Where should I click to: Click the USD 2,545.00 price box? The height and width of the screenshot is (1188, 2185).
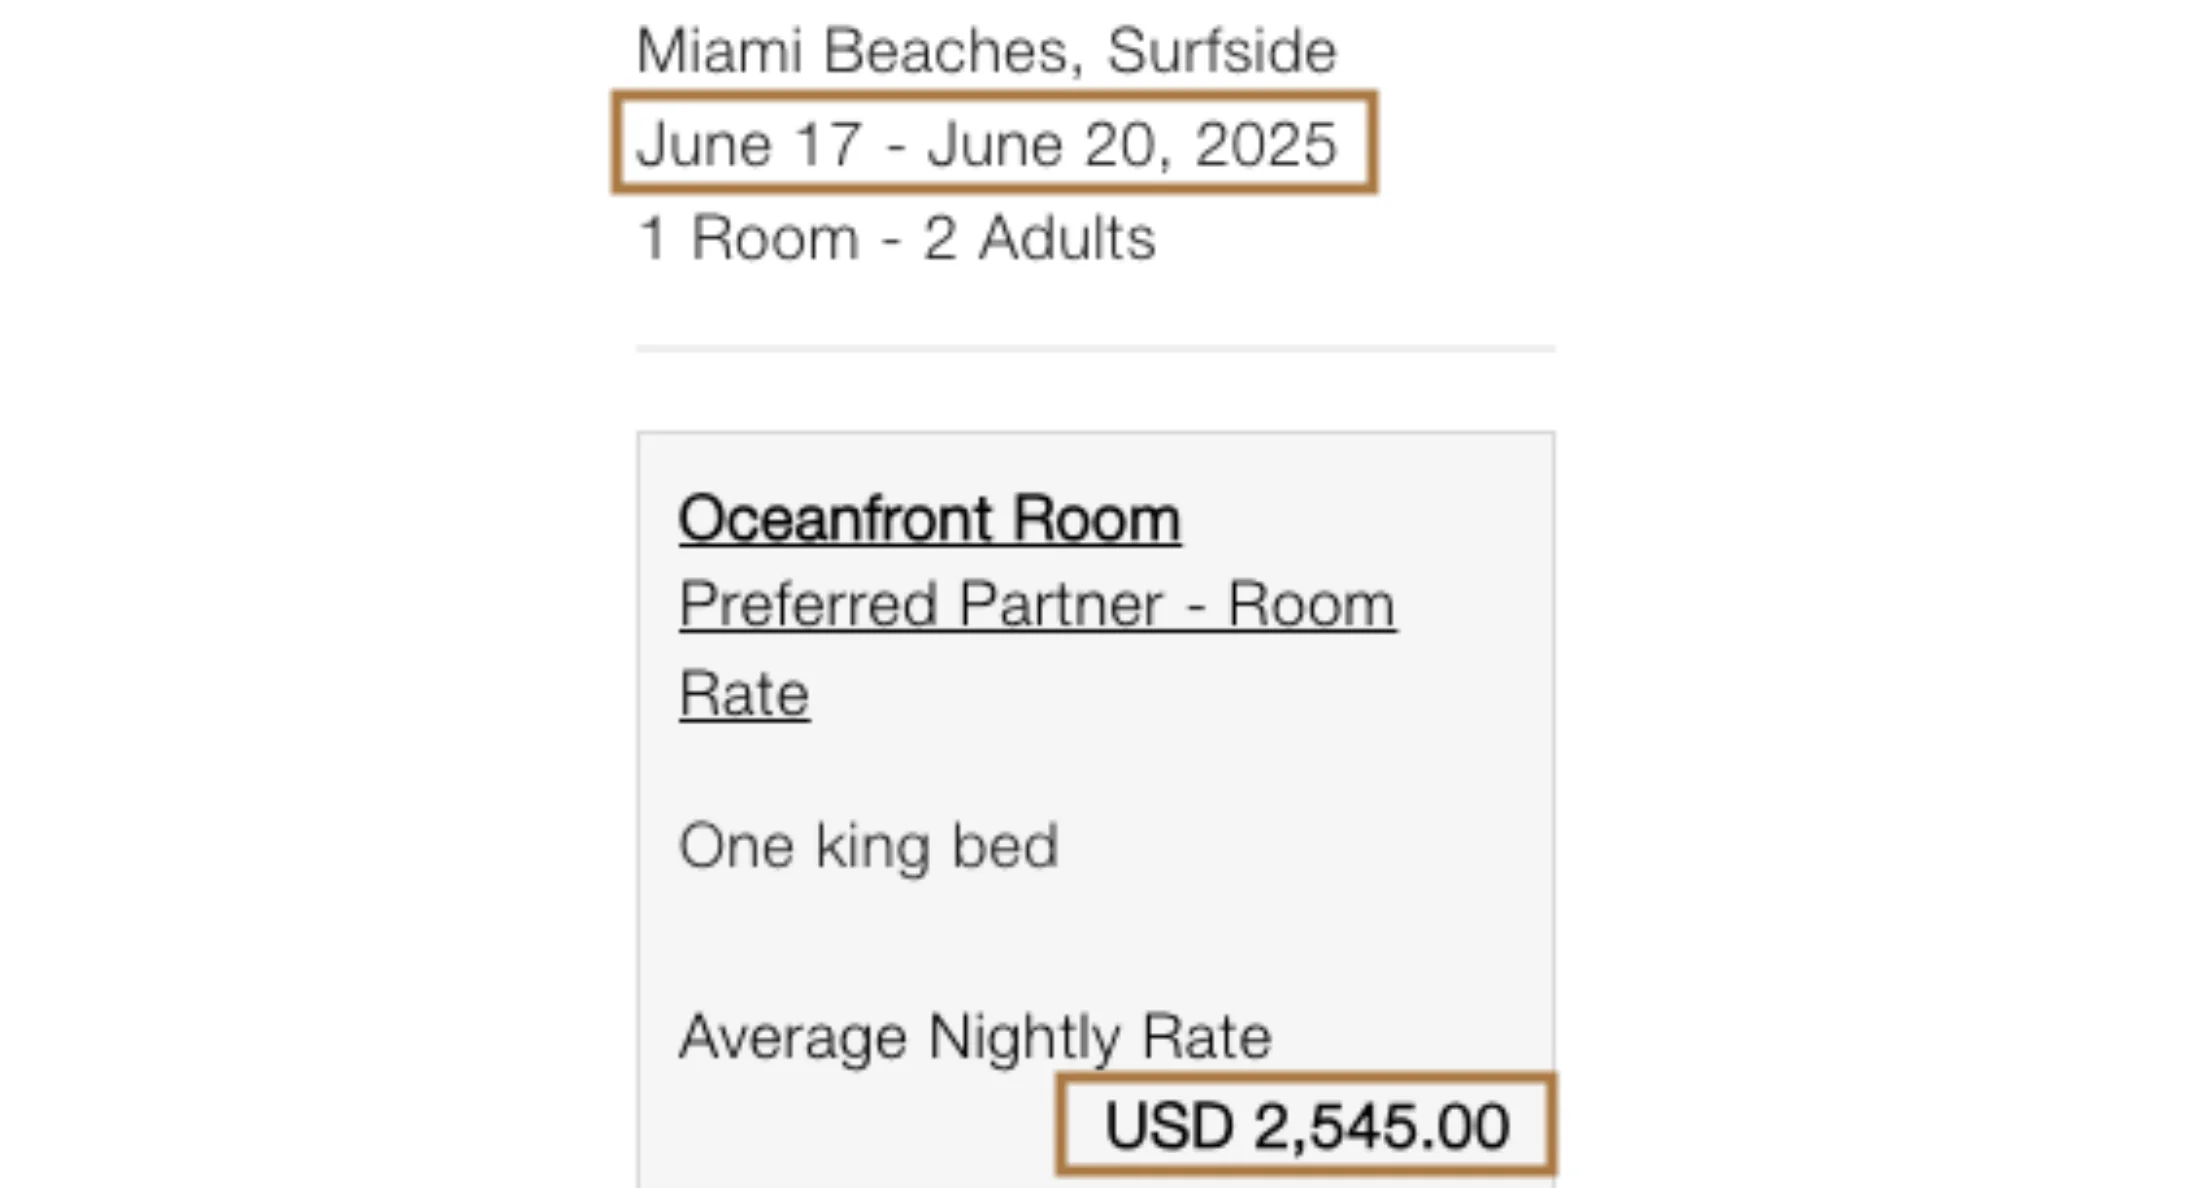[x=1306, y=1124]
